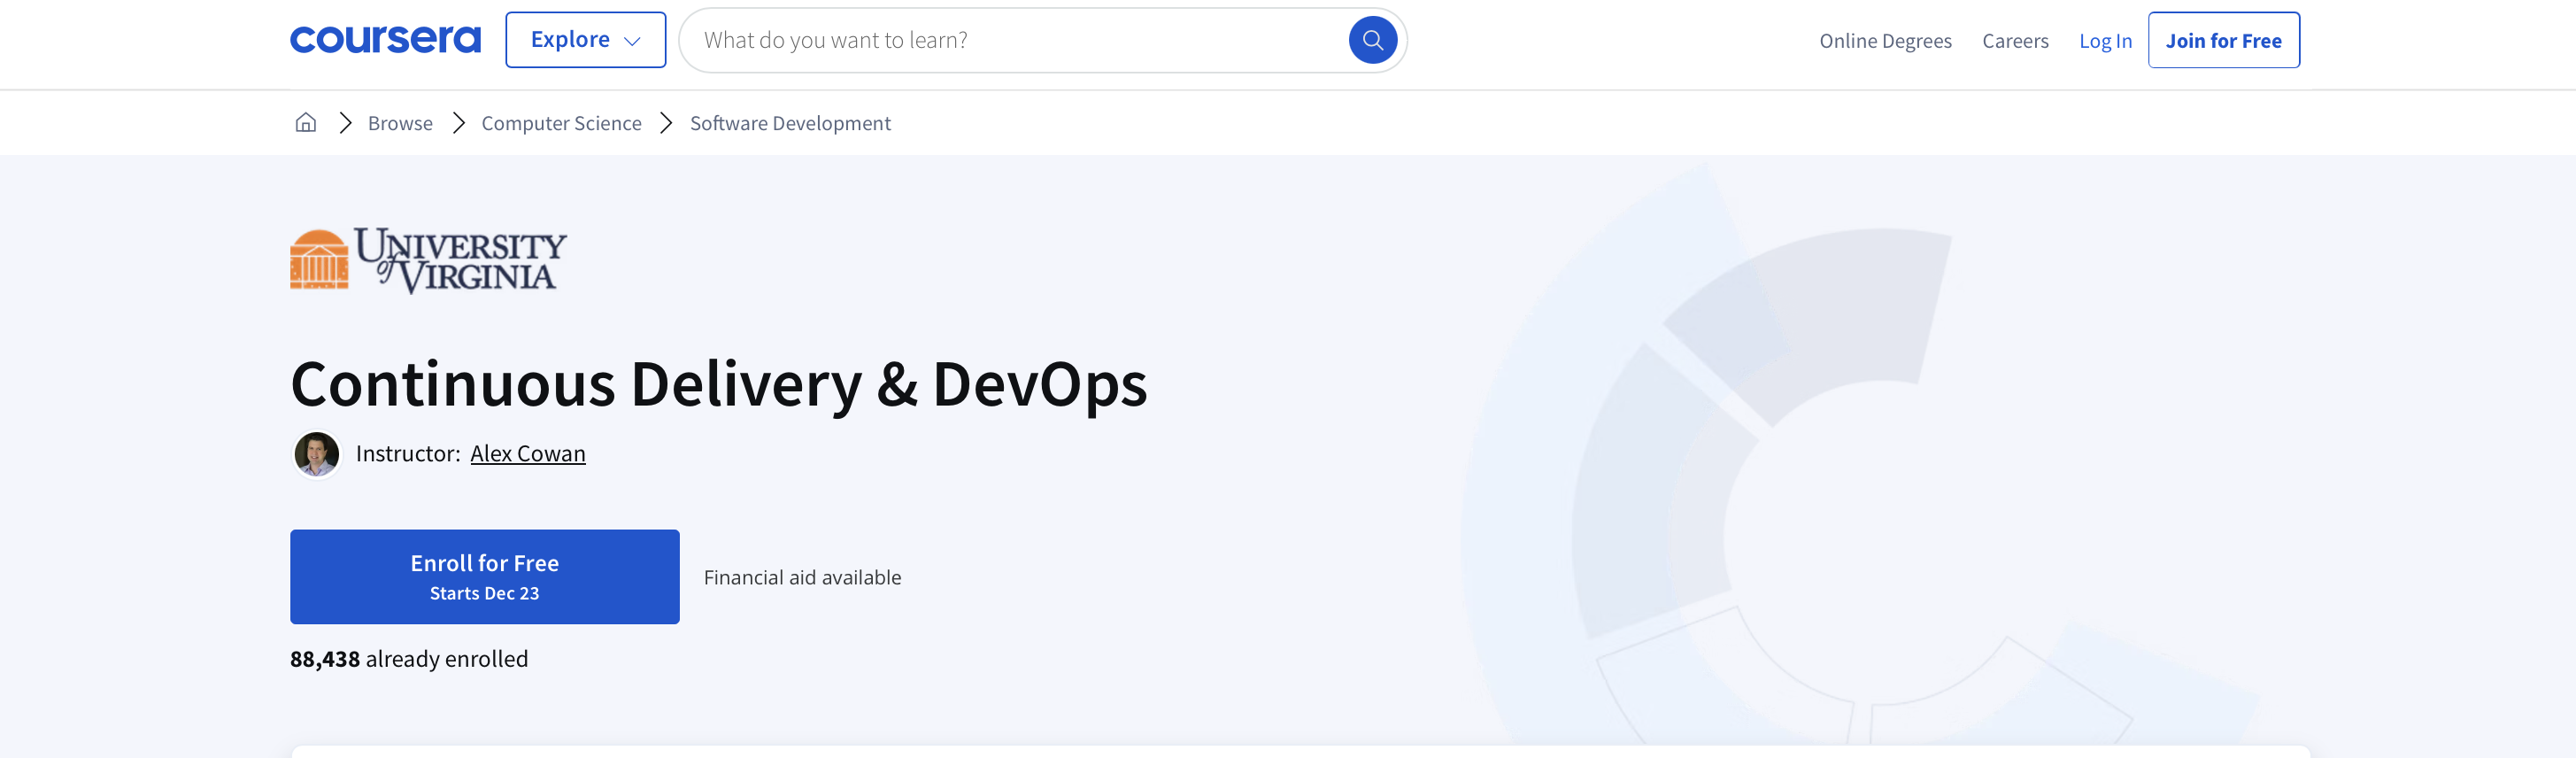The image size is (2576, 758).
Task: Open the Computer Science breadcrumb
Action: pyautogui.click(x=561, y=123)
